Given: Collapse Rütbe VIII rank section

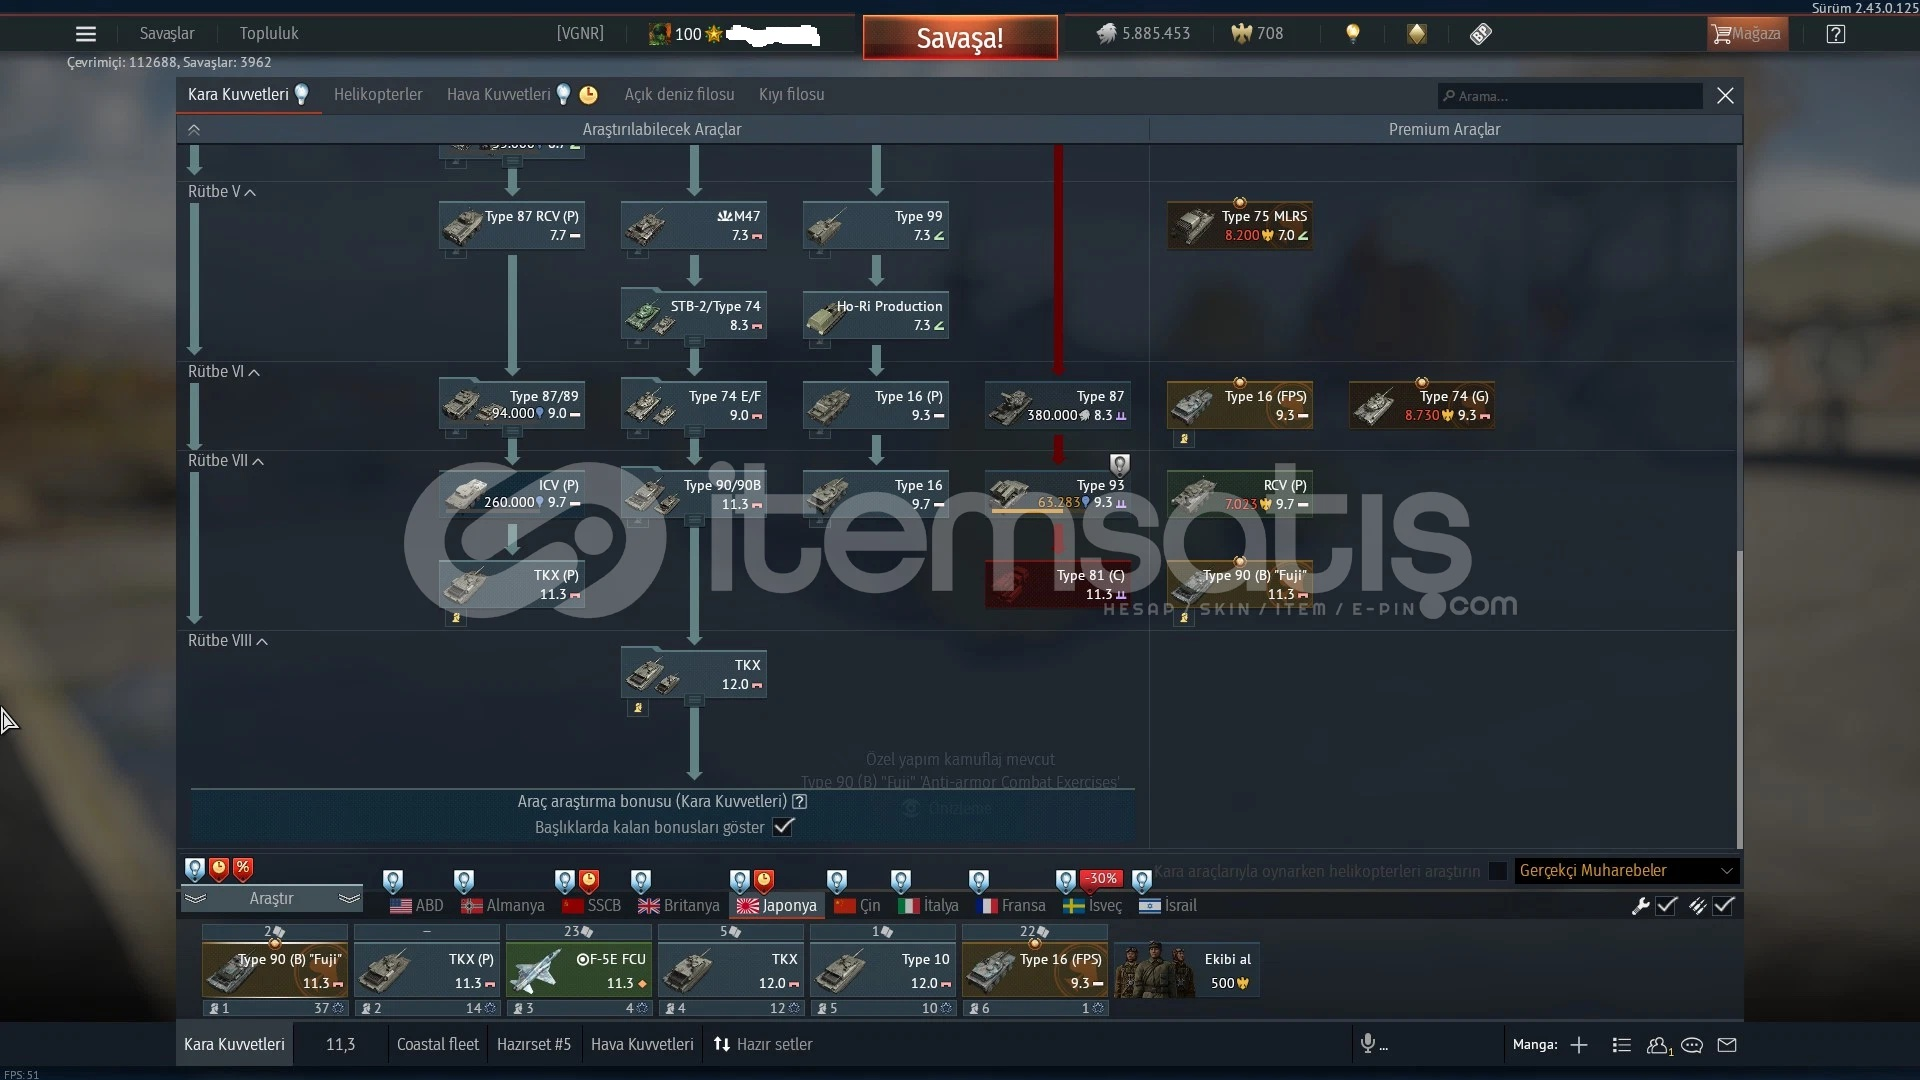Looking at the screenshot, I should coord(228,641).
